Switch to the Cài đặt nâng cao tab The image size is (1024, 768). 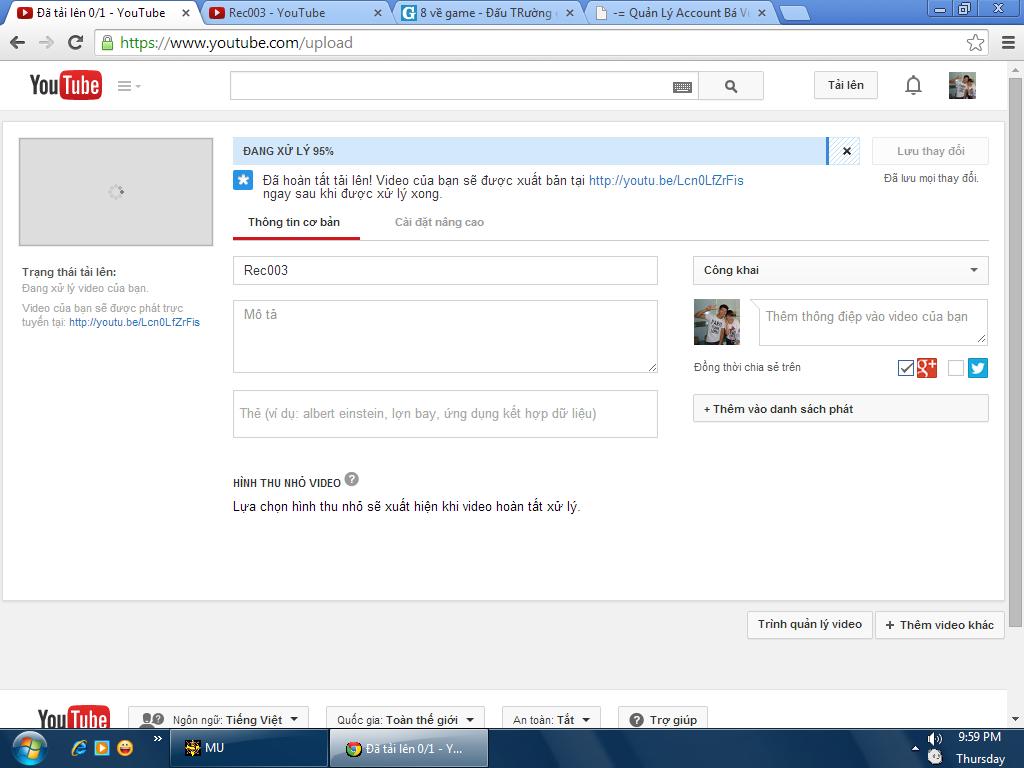coord(439,222)
